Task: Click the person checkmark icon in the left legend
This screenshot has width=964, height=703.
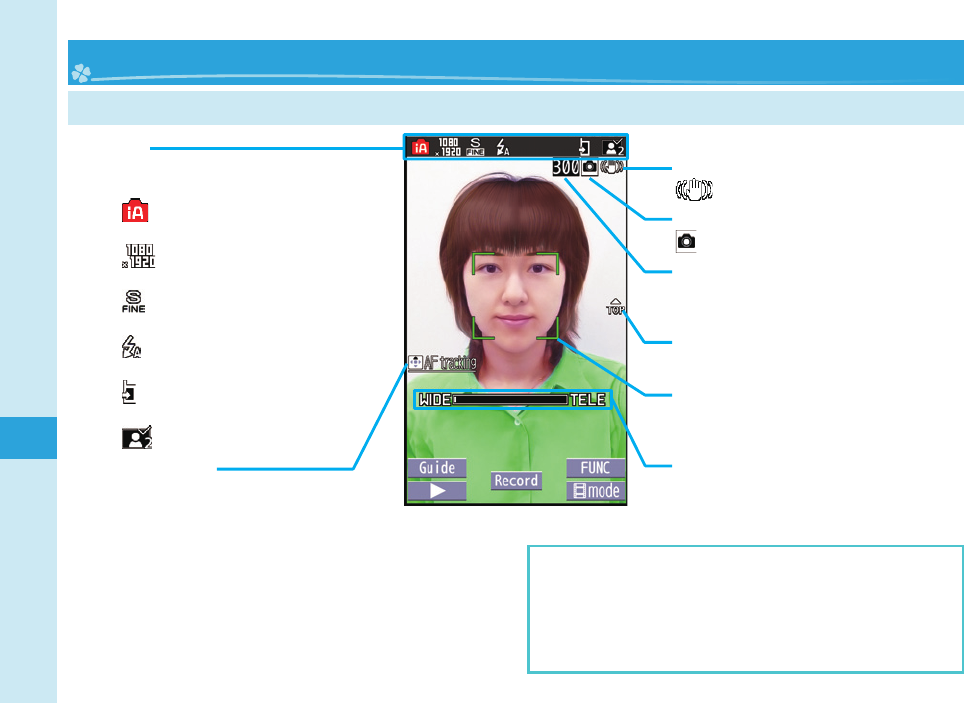Action: click(x=137, y=437)
